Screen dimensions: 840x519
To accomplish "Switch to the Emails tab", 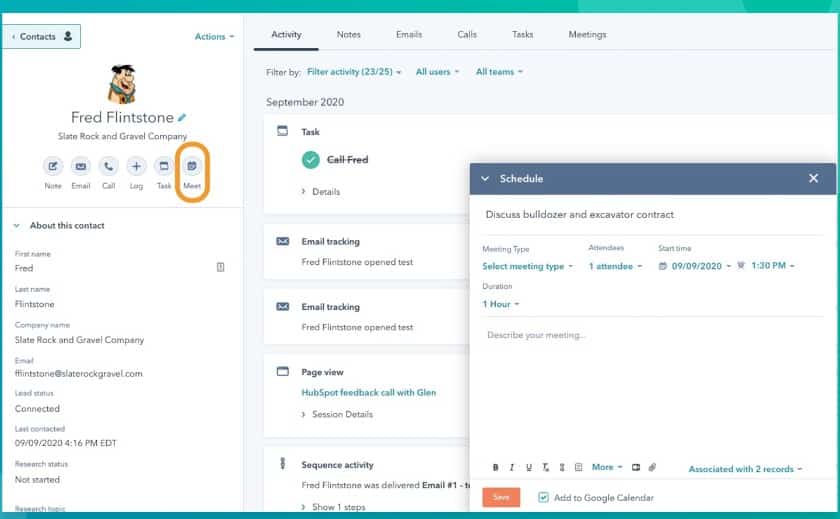I will pos(409,34).
